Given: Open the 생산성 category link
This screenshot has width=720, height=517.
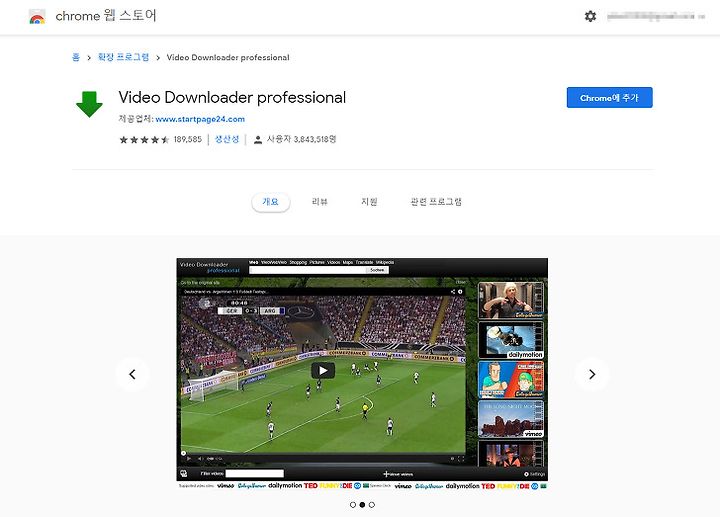Looking at the screenshot, I should tap(227, 139).
